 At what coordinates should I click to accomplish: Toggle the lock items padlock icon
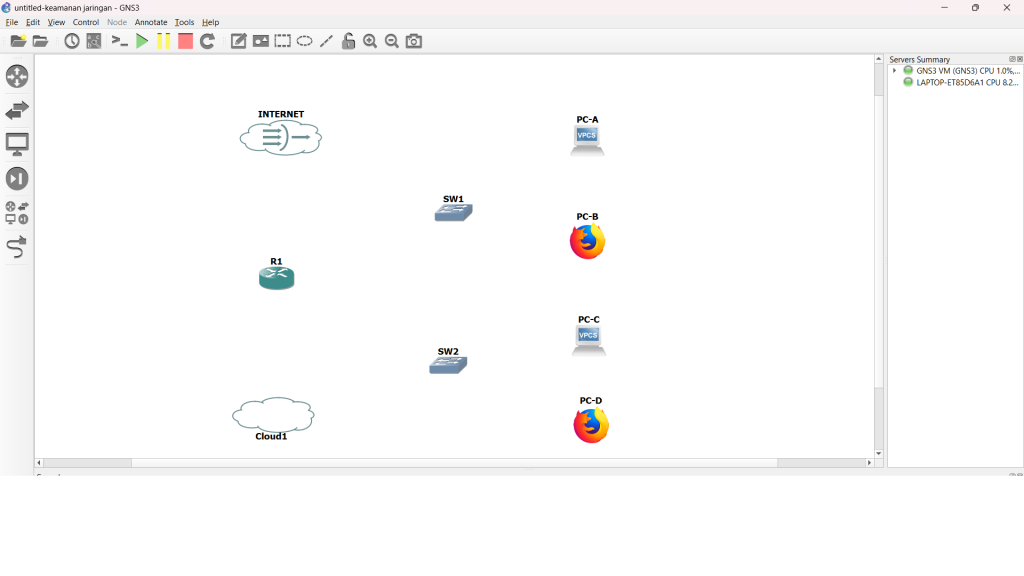tap(348, 41)
